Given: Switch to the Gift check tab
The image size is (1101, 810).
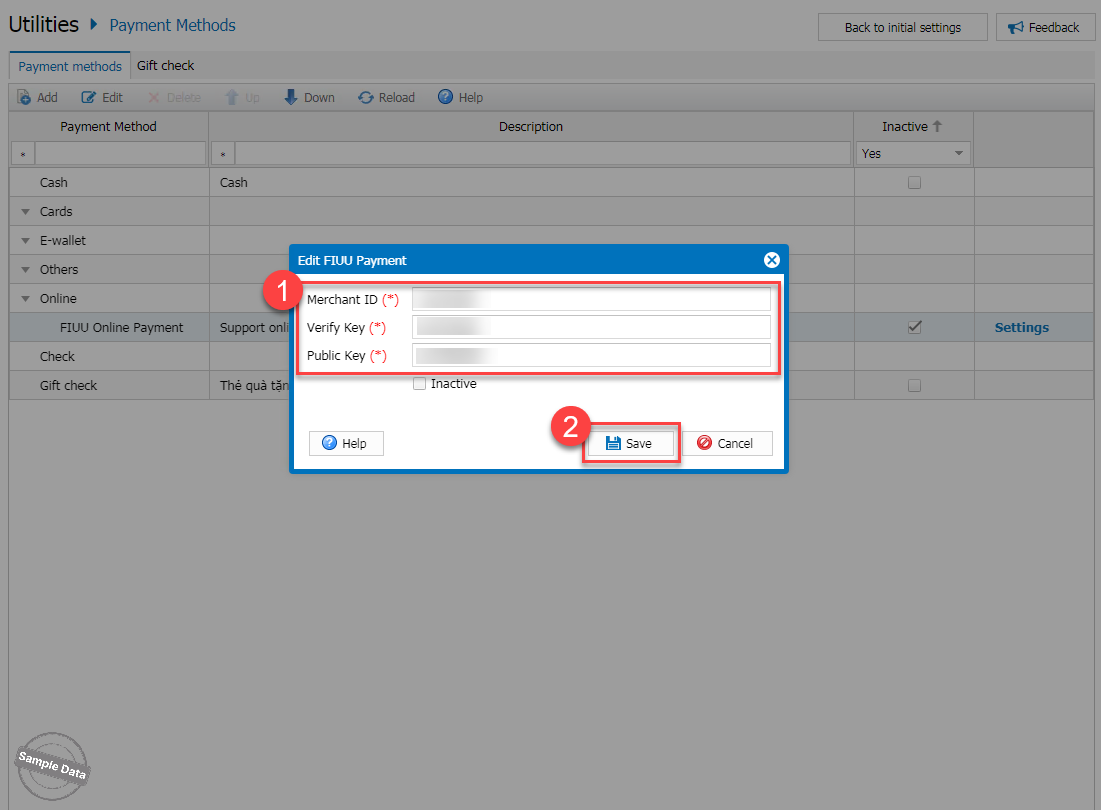Looking at the screenshot, I should point(165,66).
